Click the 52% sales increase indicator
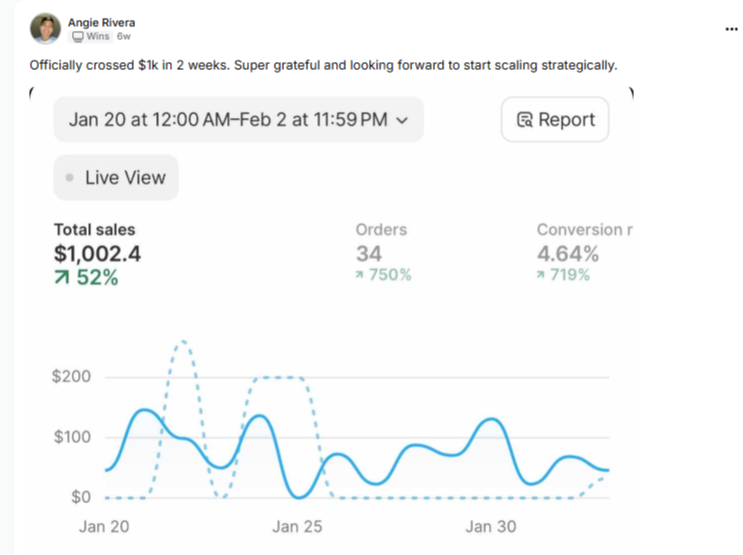The height and width of the screenshot is (555, 743). (x=86, y=277)
